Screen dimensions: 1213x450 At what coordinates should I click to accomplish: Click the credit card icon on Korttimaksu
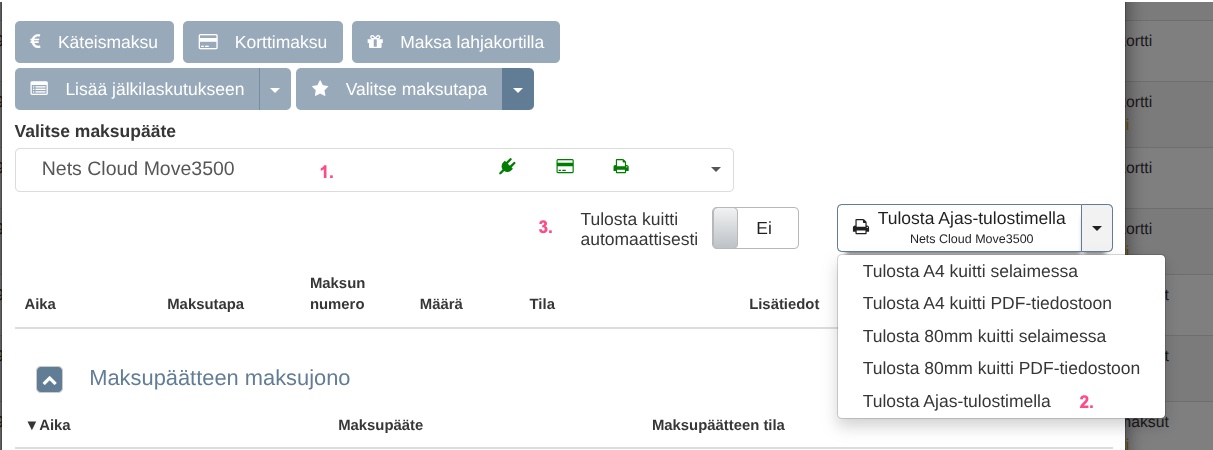tap(208, 43)
